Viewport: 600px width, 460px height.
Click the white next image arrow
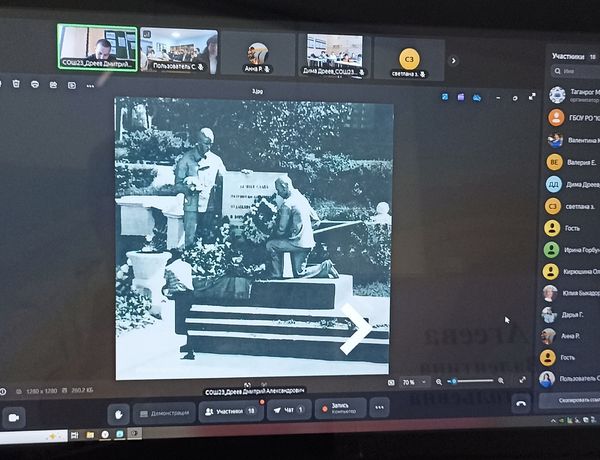coord(354,330)
